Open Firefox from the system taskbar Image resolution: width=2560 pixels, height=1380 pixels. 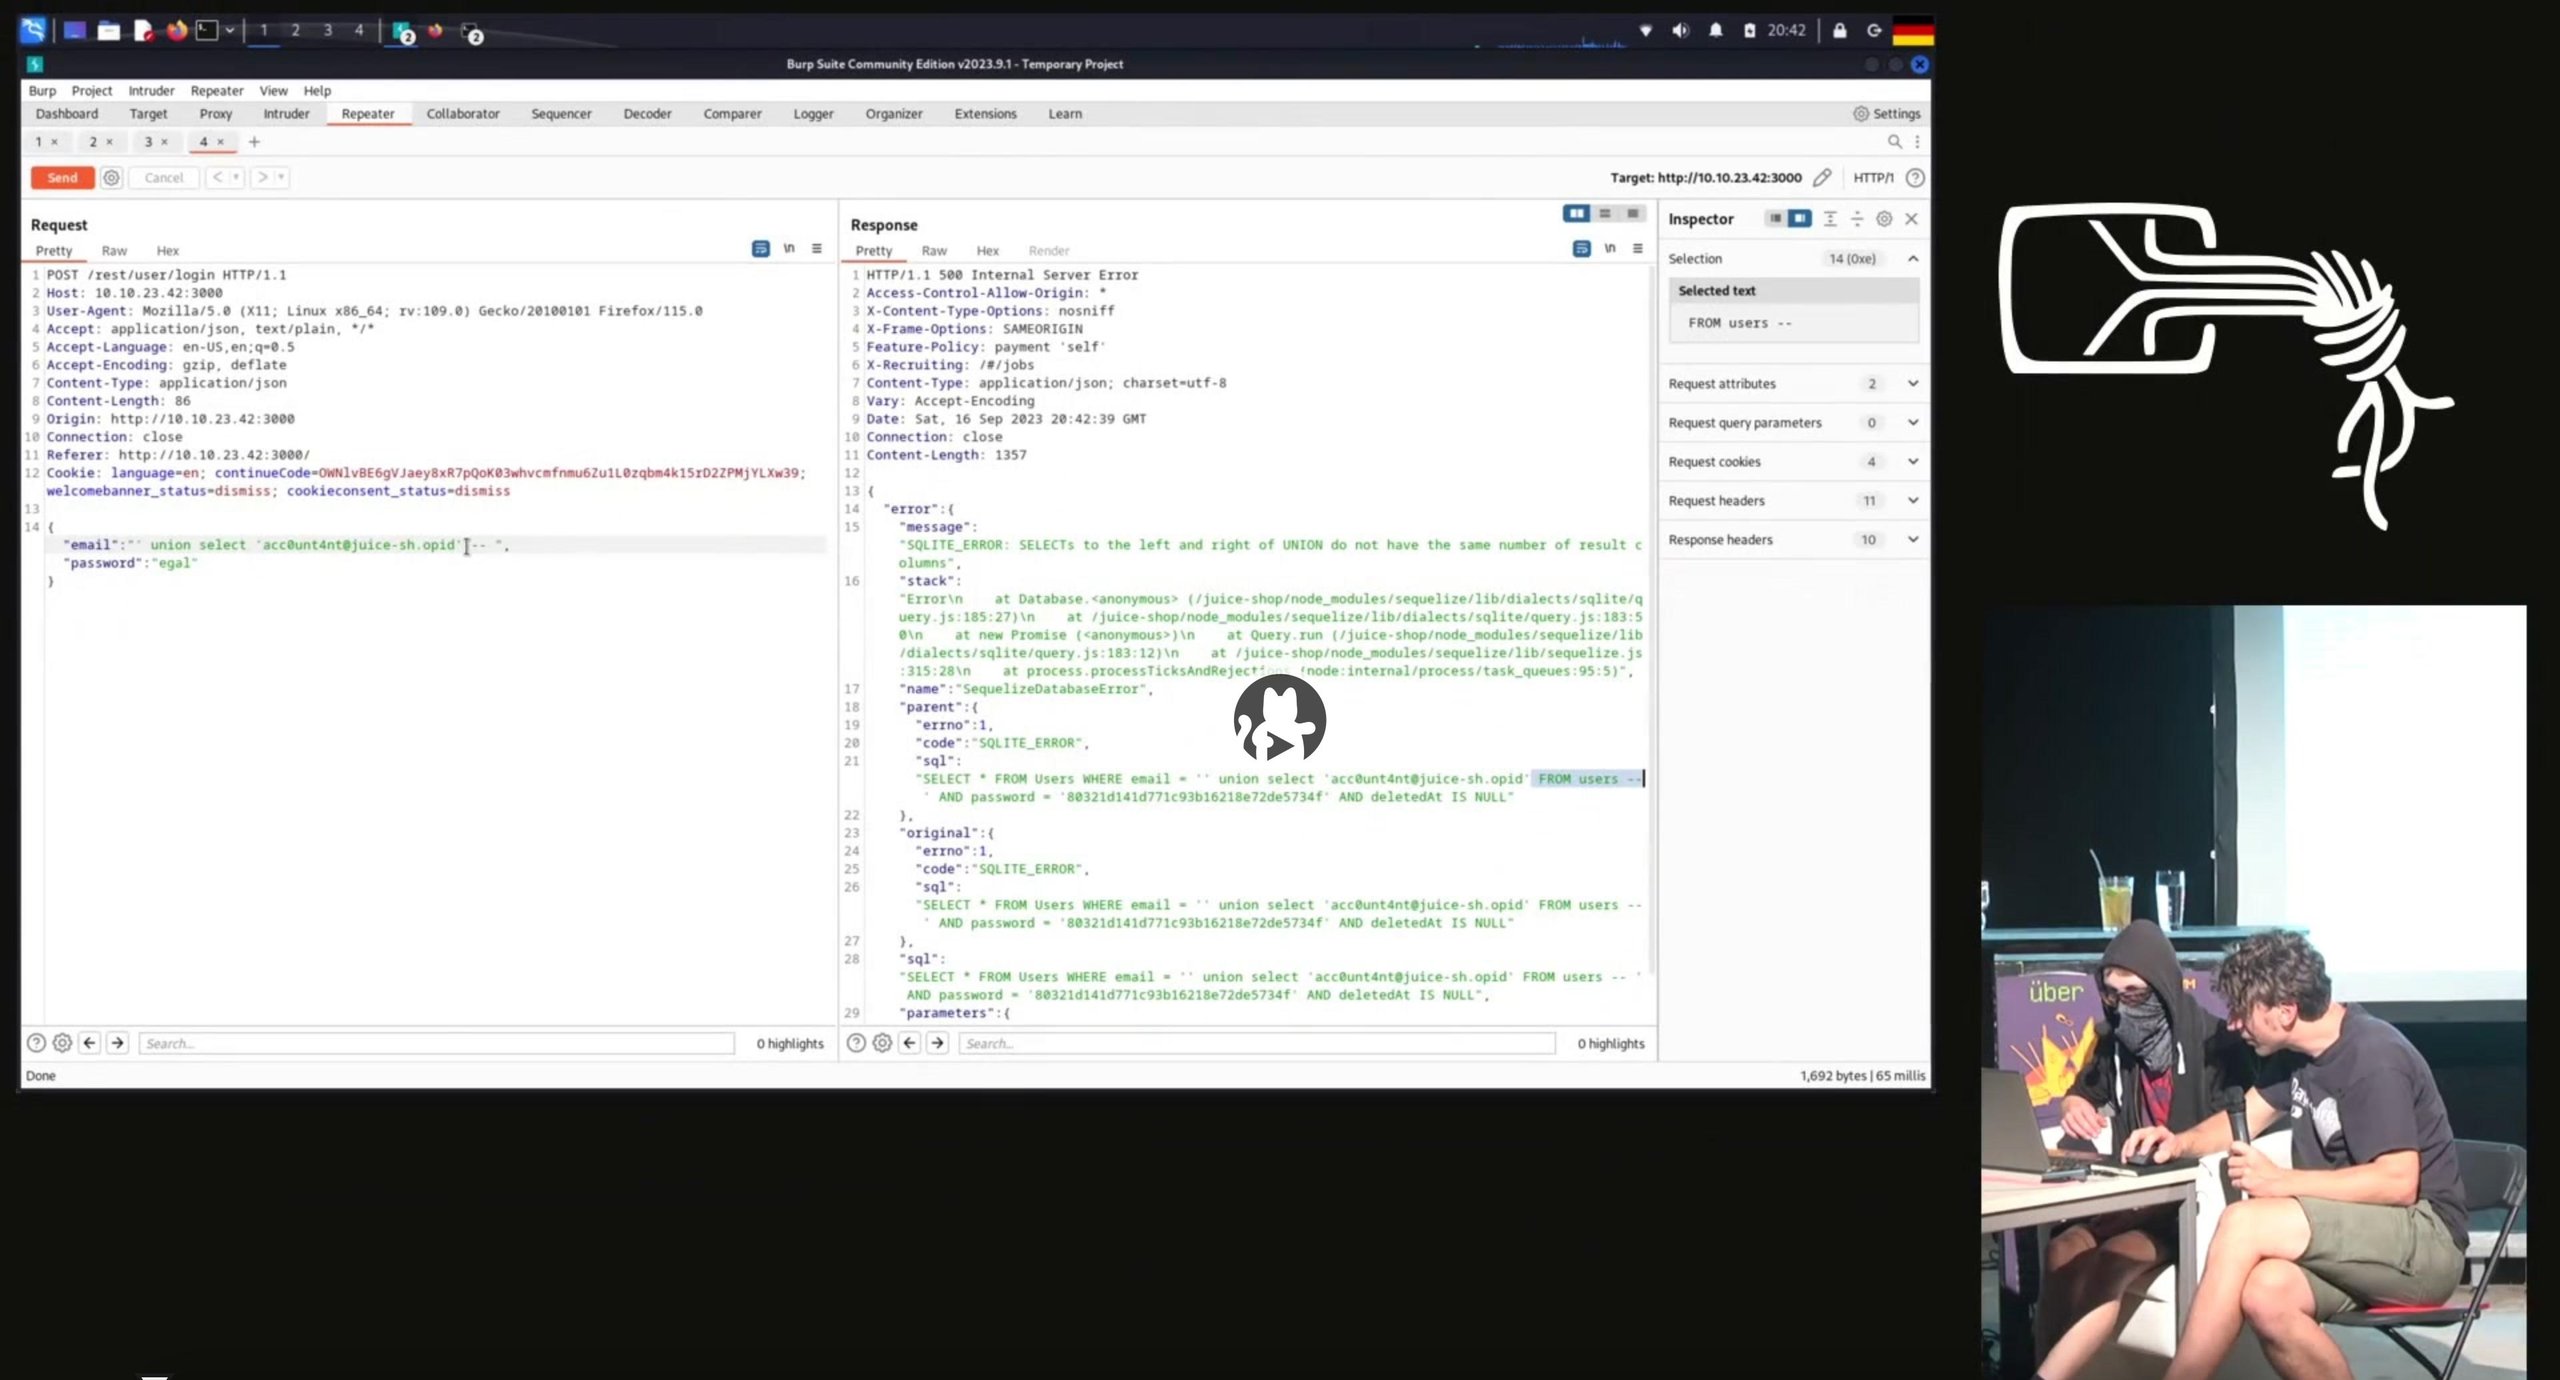pyautogui.click(x=177, y=31)
